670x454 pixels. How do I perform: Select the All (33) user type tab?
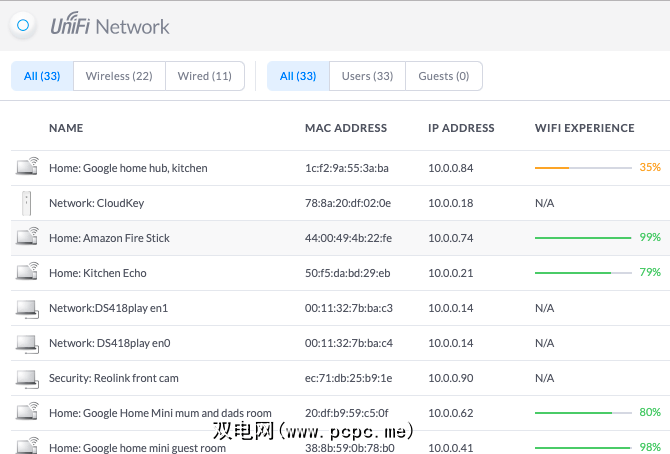point(298,76)
